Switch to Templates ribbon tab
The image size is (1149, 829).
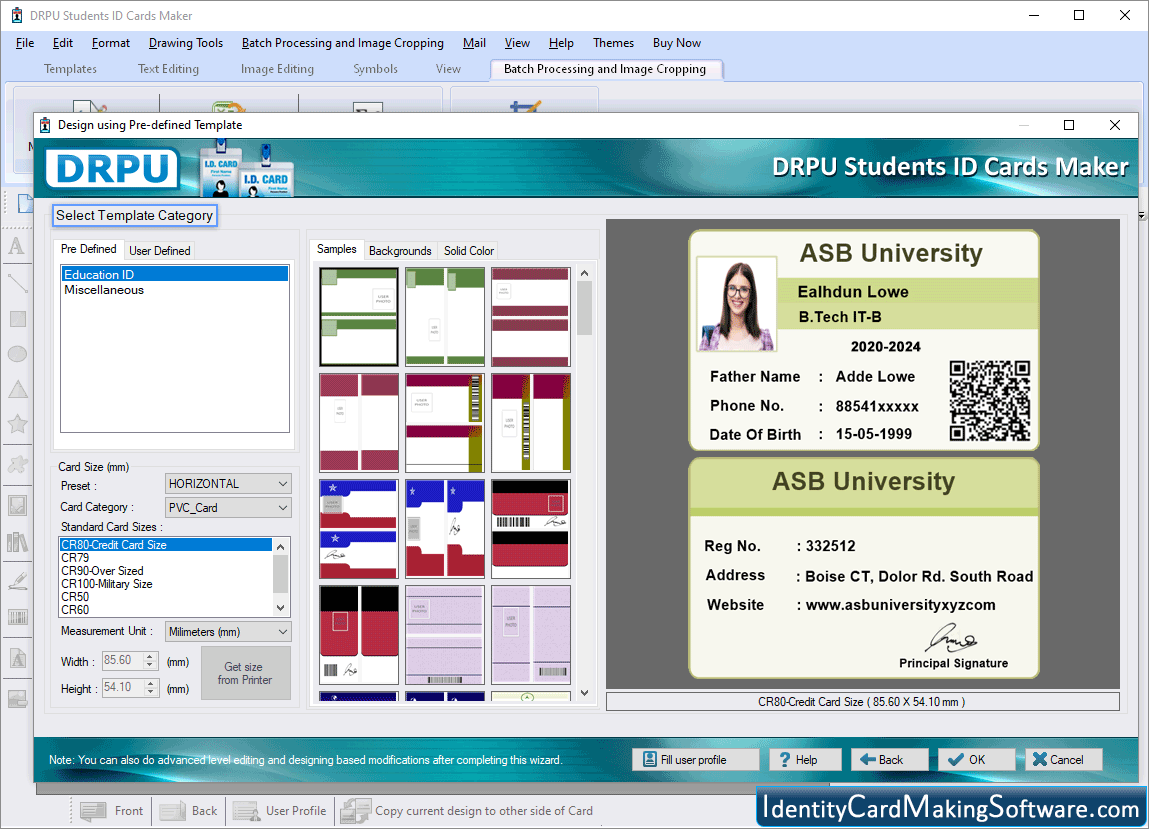click(70, 69)
